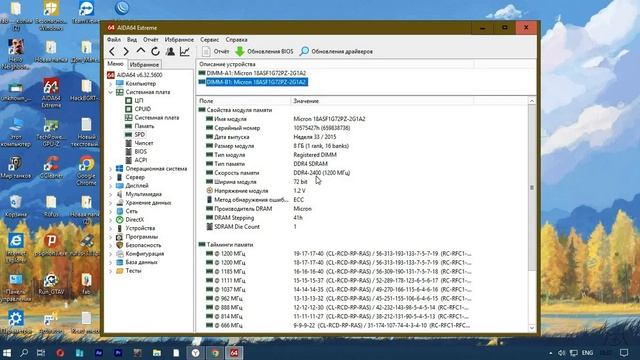Open the Google Chrome desktop shortcut

86,171
